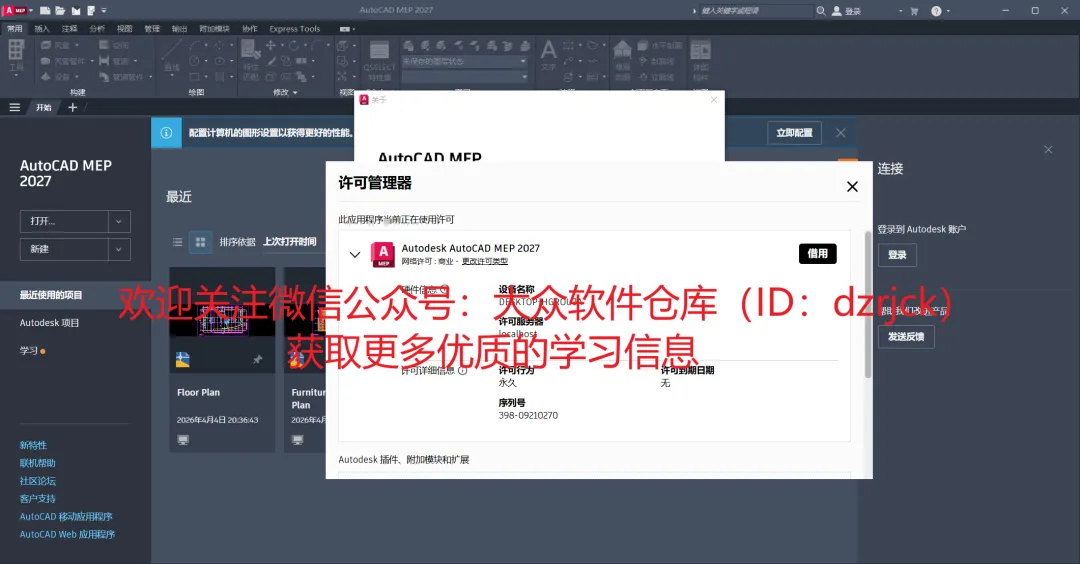Click the 文字 text tool icon
Image resolution: width=1080 pixels, height=564 pixels.
[548, 55]
